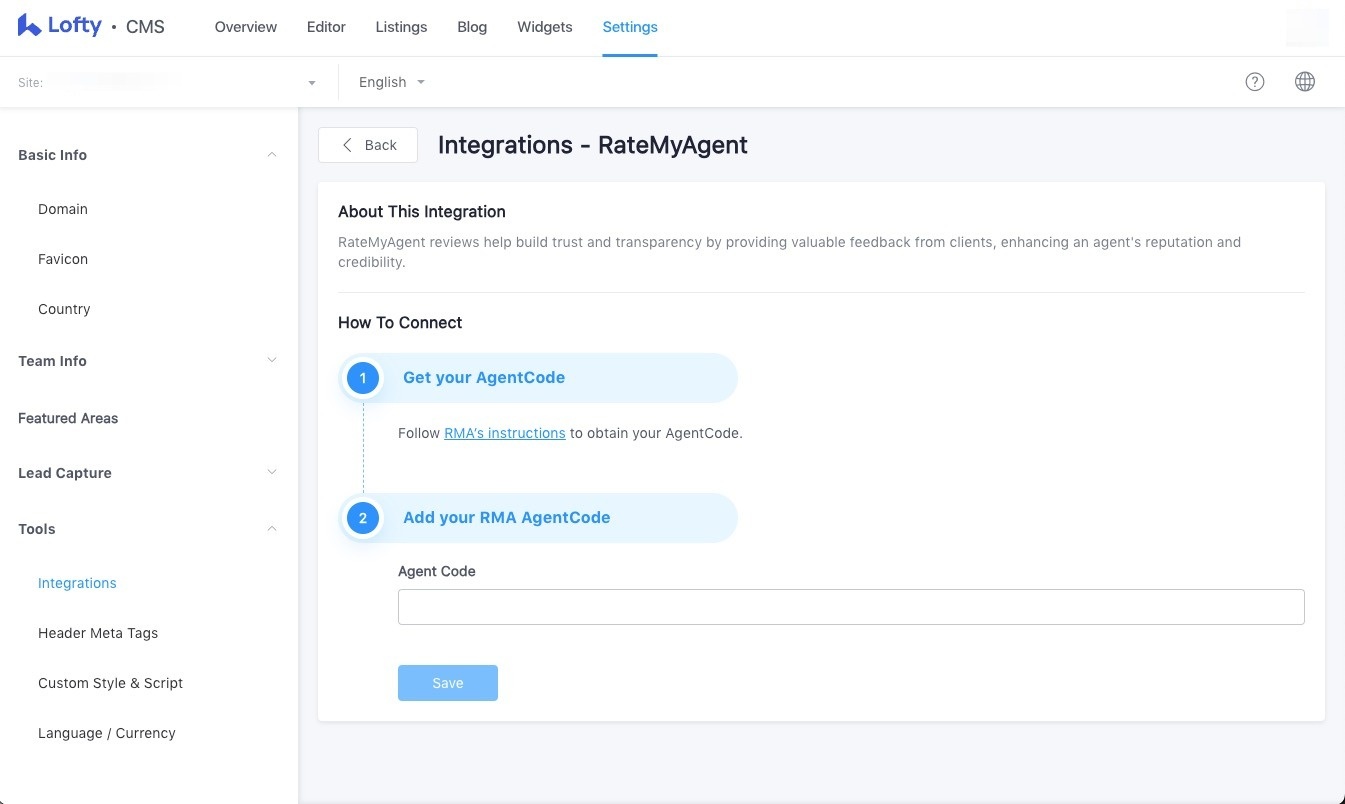Click the Save button
Screen dimensions: 1345x804
[448, 683]
